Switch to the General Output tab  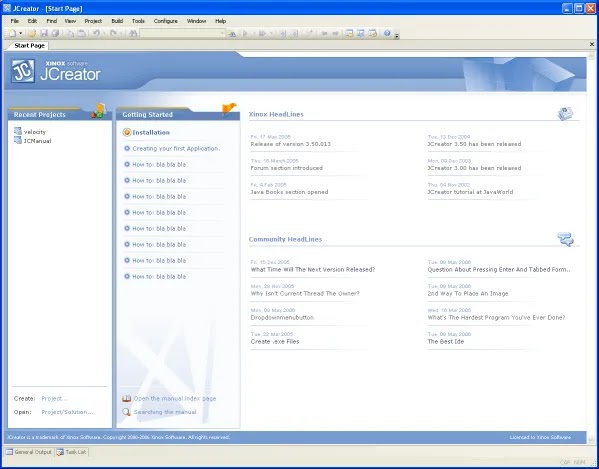click(x=29, y=452)
